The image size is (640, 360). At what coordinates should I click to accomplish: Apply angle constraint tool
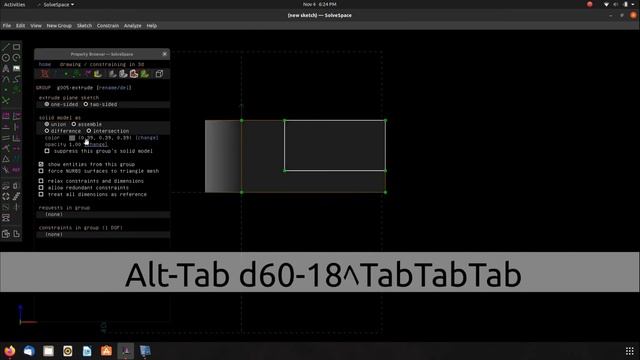pos(16,116)
